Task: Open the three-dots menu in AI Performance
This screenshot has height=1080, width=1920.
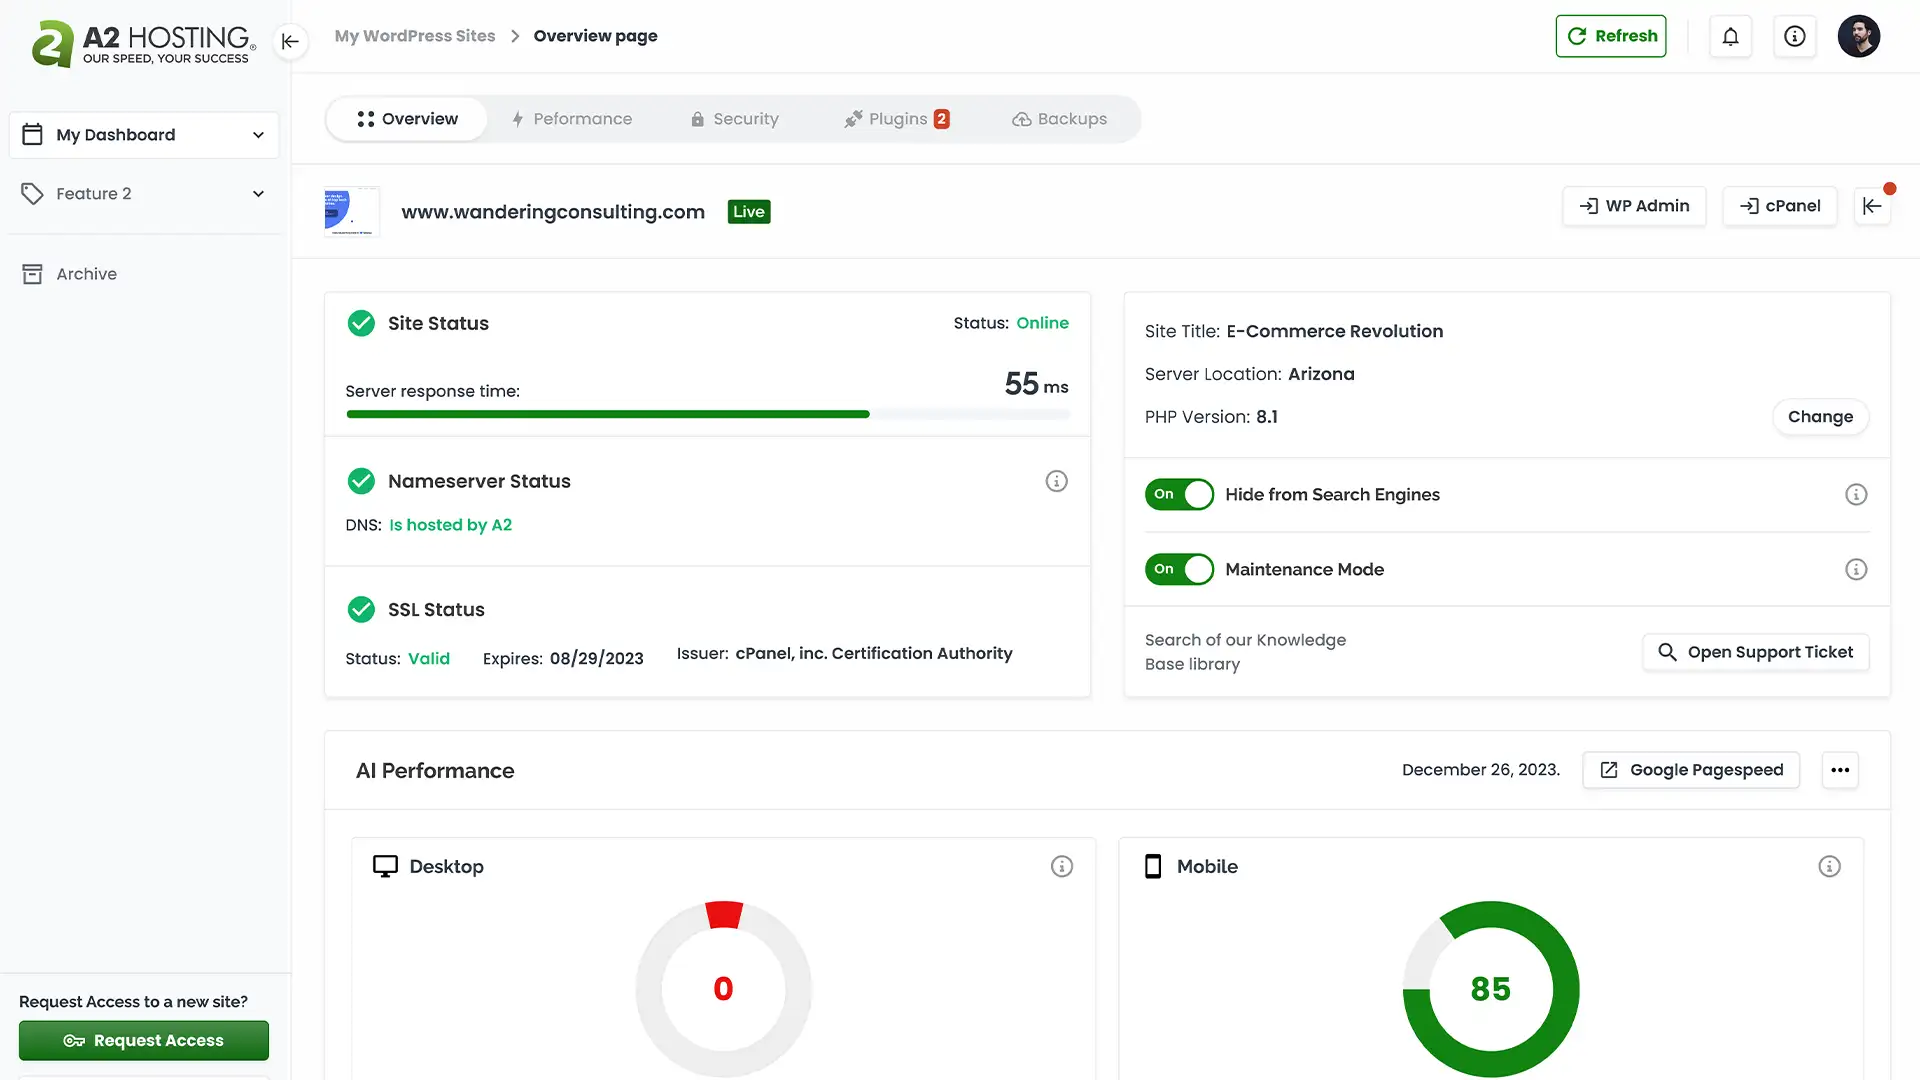Action: (1840, 770)
